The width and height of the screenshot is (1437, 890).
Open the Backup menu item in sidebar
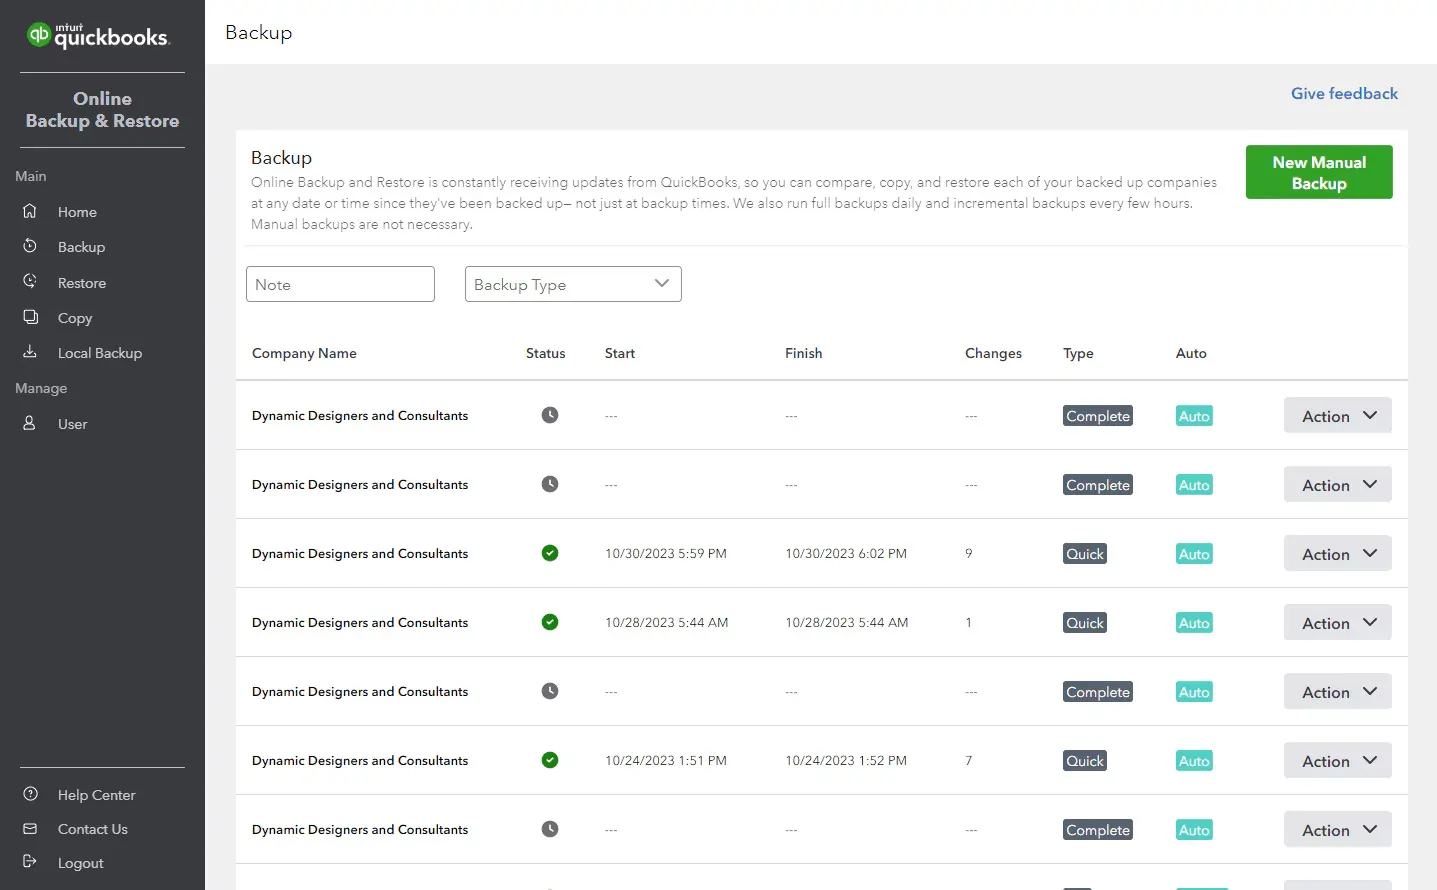point(81,247)
